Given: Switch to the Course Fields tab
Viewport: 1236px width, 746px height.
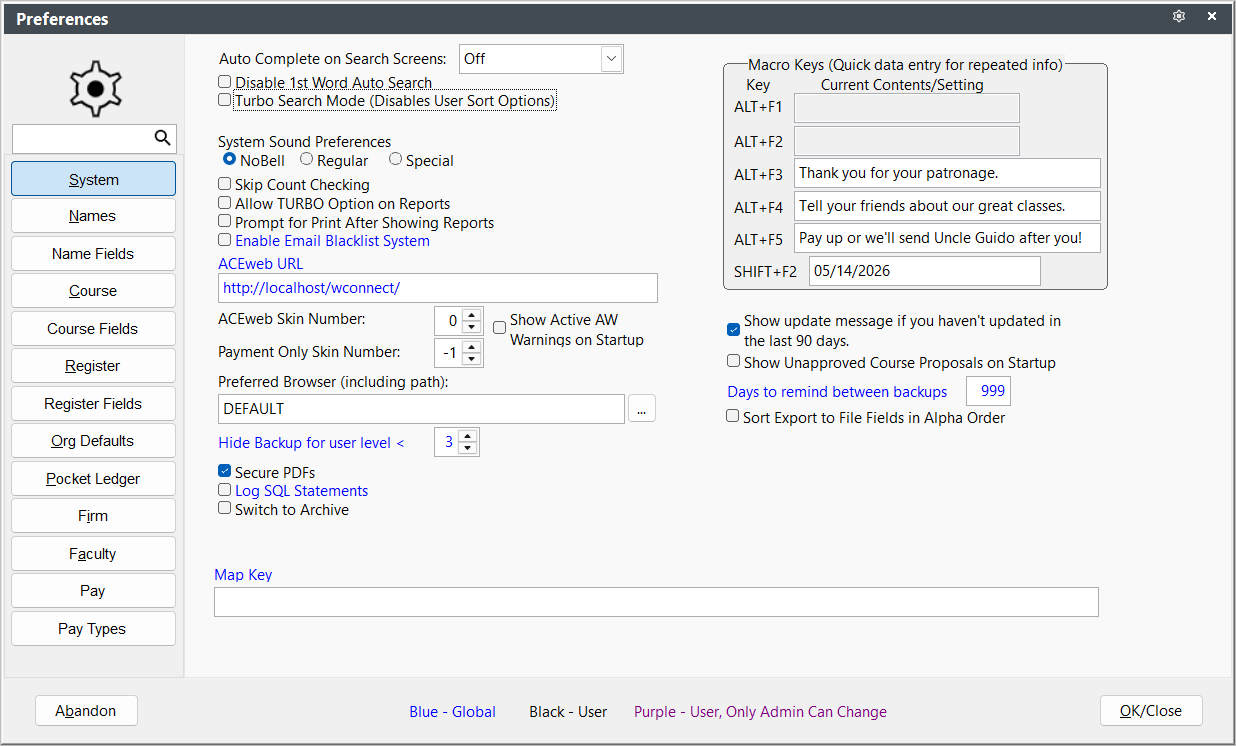Looking at the screenshot, I should click(x=94, y=329).
